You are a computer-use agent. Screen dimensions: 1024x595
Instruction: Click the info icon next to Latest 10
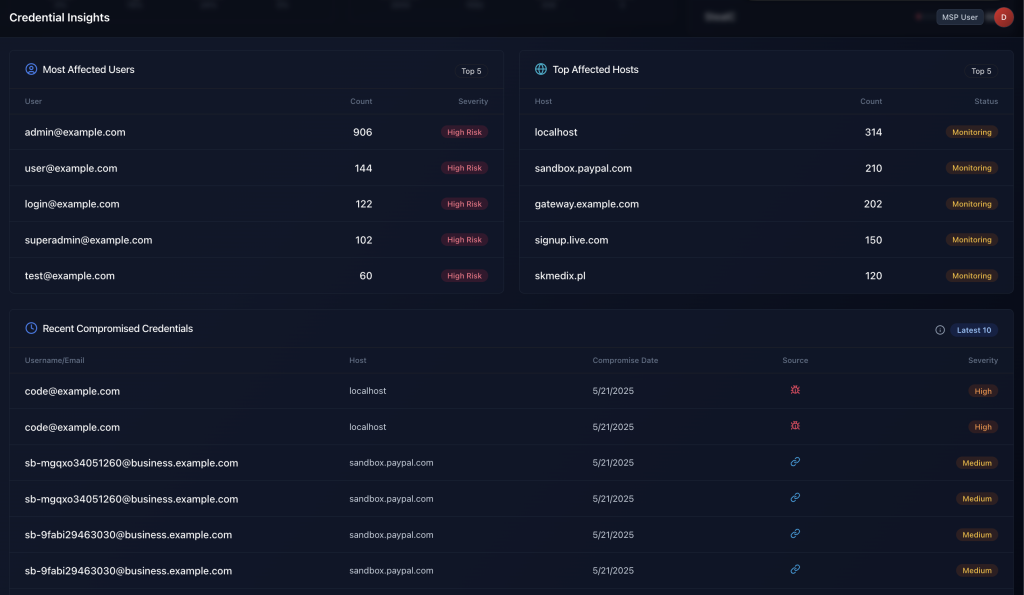940,330
